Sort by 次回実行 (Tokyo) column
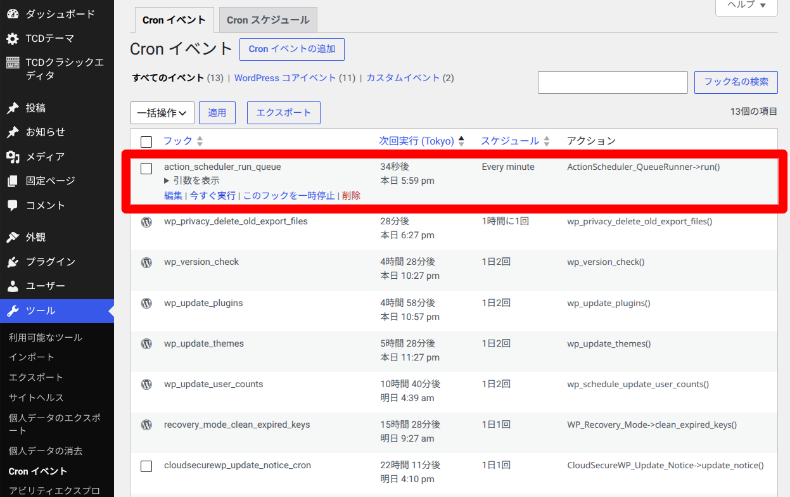790x497 pixels. click(421, 141)
